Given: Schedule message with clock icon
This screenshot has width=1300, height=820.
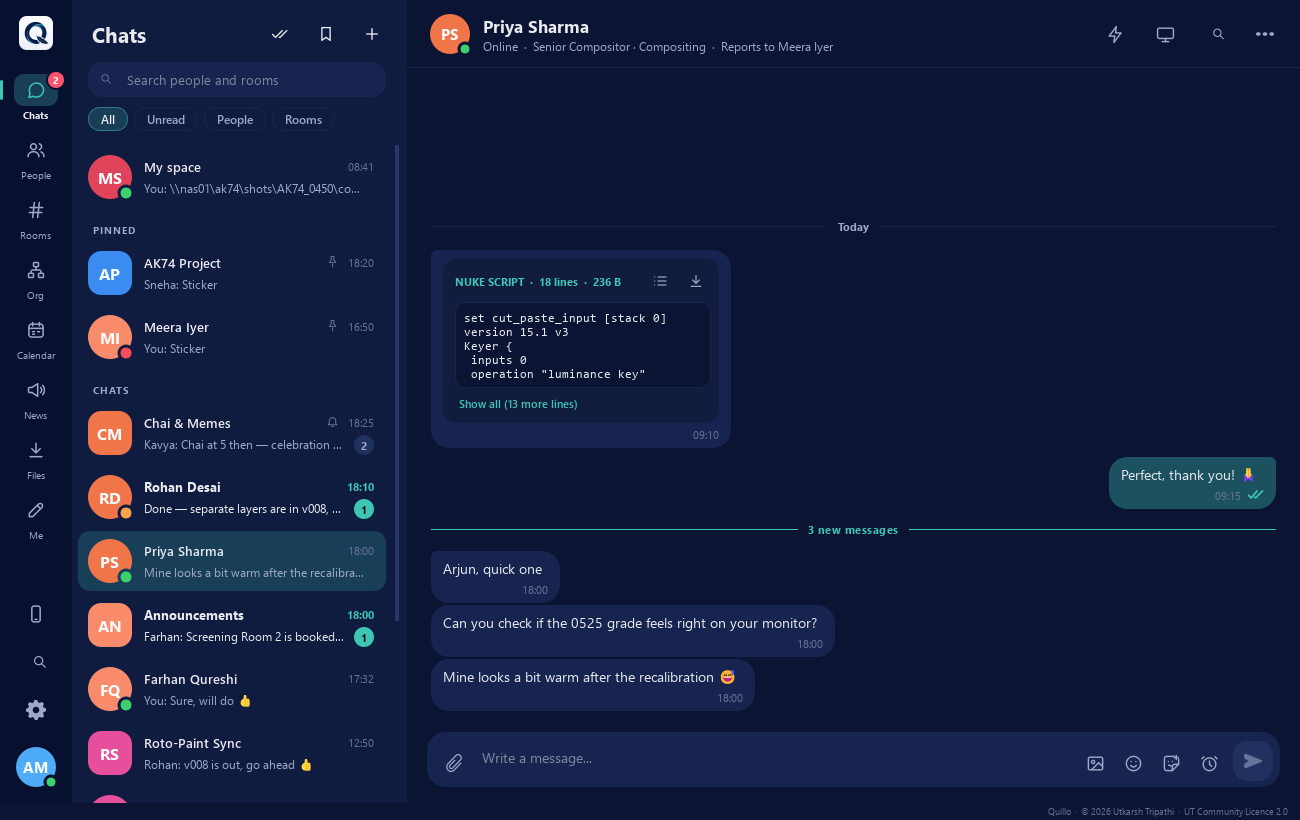Looking at the screenshot, I should click(1209, 763).
